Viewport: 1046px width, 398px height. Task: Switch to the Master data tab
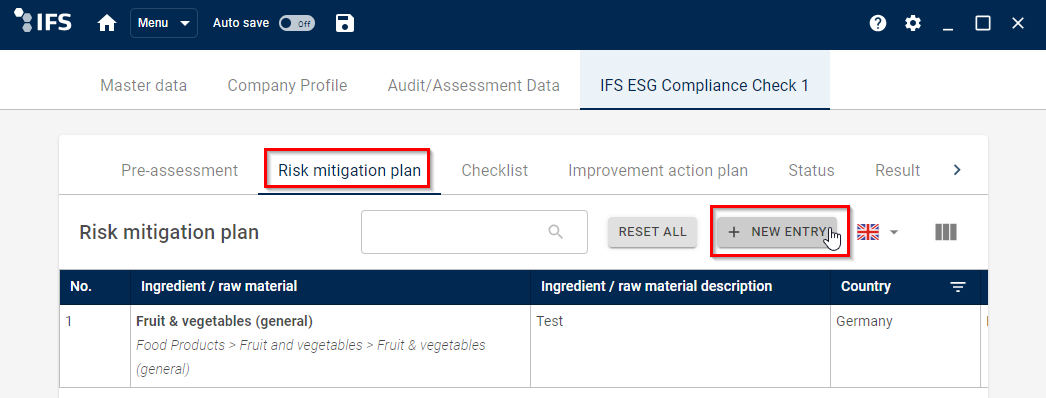(x=143, y=85)
